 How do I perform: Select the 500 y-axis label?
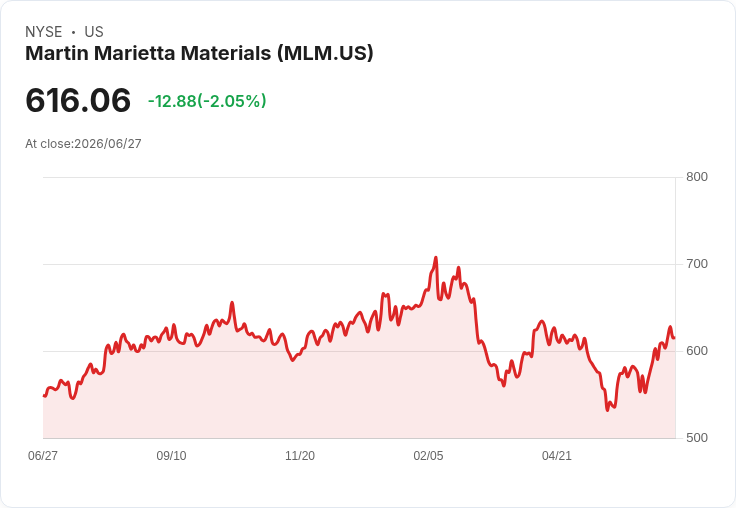(697, 438)
